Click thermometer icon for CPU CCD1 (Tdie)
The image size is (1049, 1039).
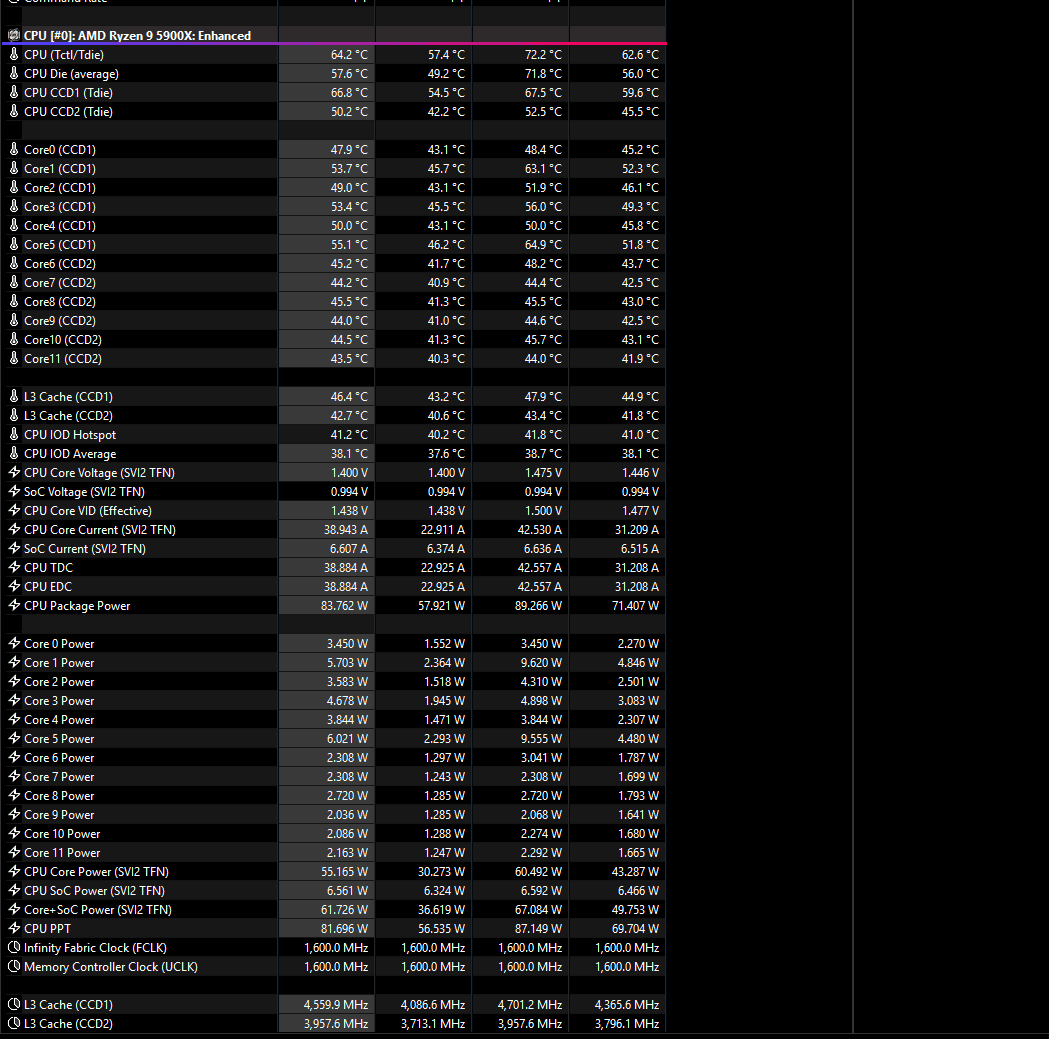[13, 92]
